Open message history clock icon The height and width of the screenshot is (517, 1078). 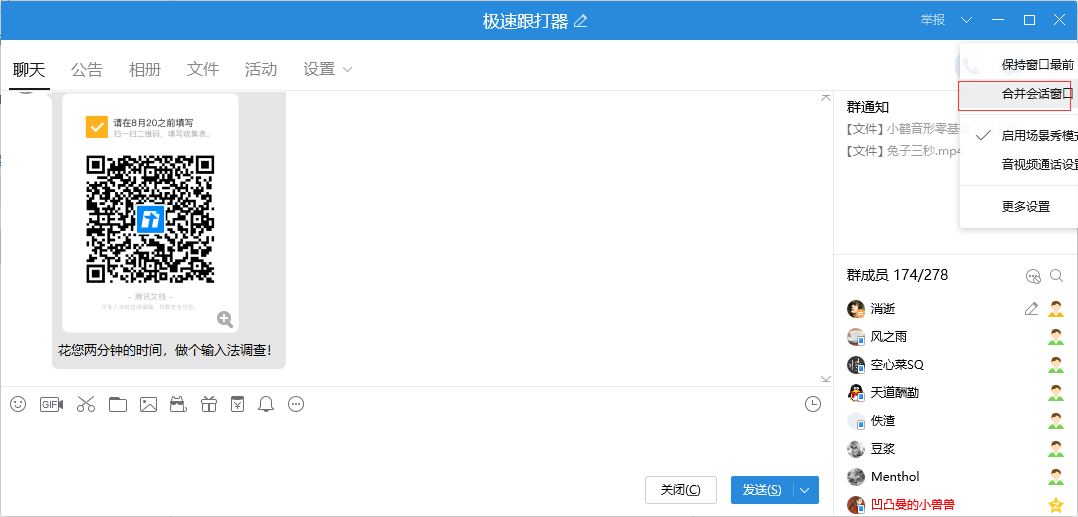(813, 404)
